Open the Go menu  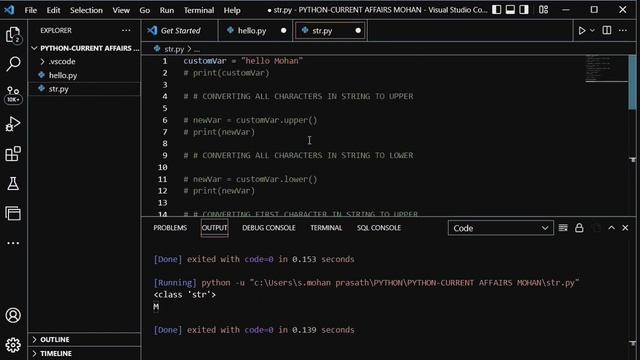[x=144, y=10]
